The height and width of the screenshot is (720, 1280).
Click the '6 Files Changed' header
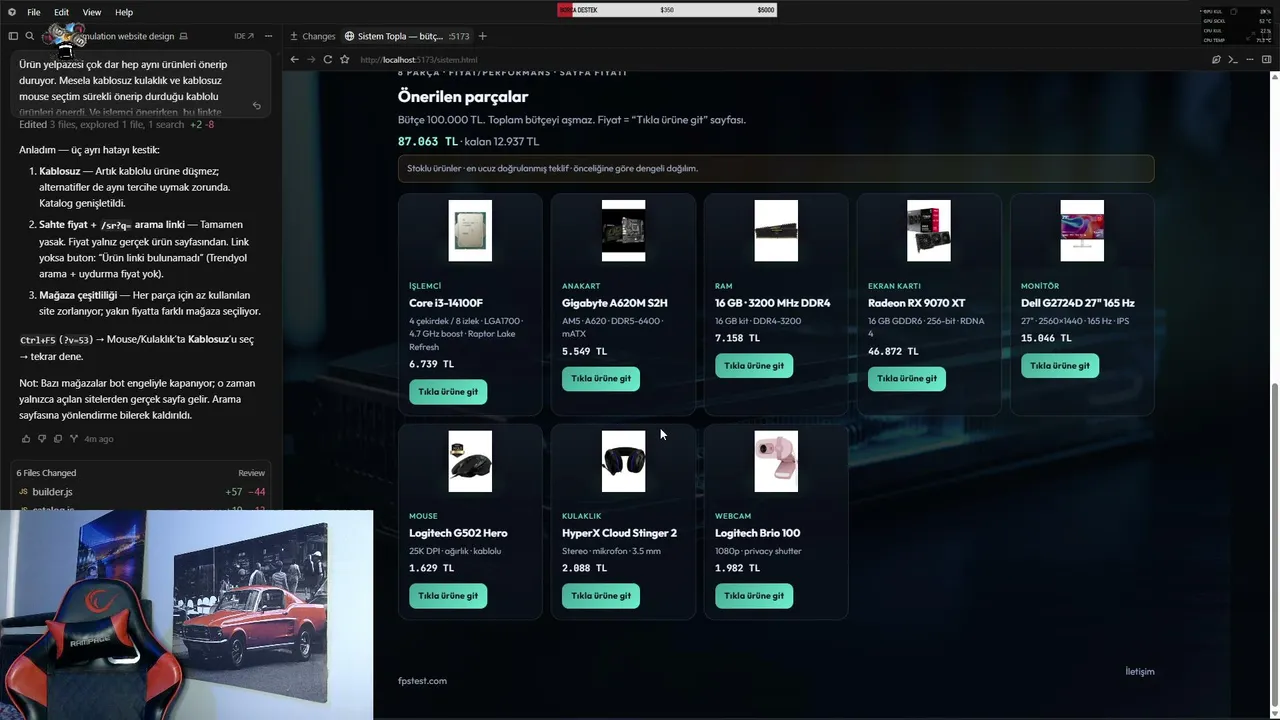[46, 473]
